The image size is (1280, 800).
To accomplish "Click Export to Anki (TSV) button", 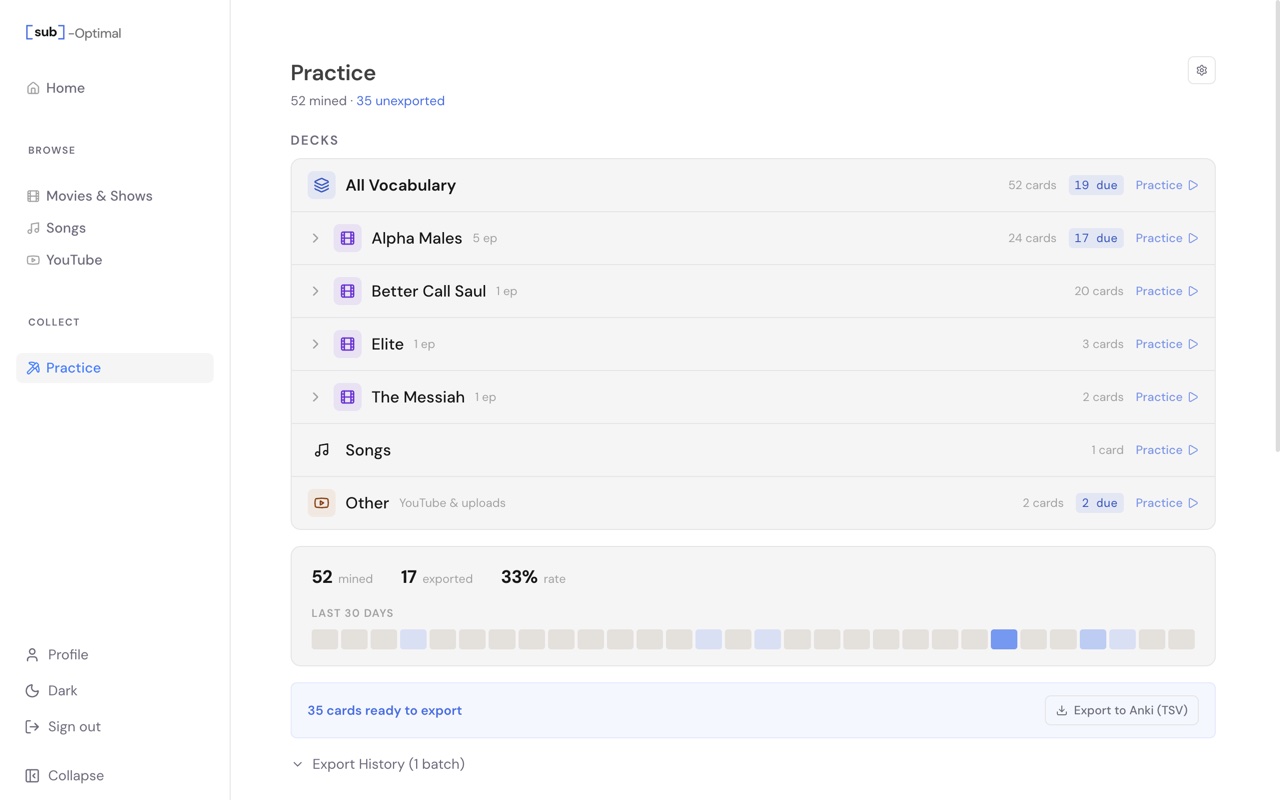I will tap(1121, 710).
